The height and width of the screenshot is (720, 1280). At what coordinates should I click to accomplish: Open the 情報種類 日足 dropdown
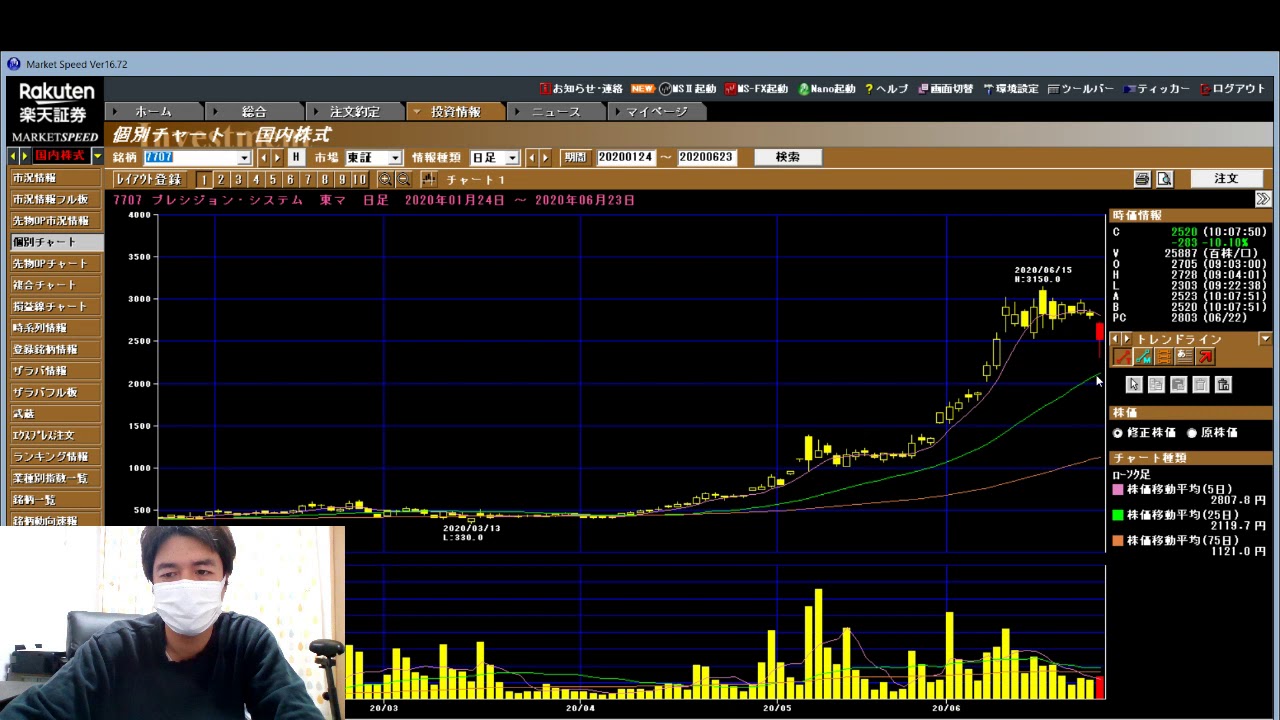tap(512, 158)
